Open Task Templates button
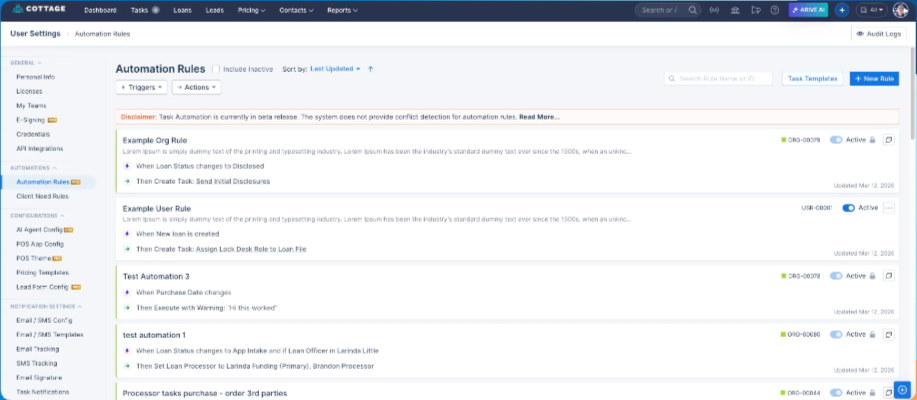This screenshot has height=400, width=917. (812, 78)
